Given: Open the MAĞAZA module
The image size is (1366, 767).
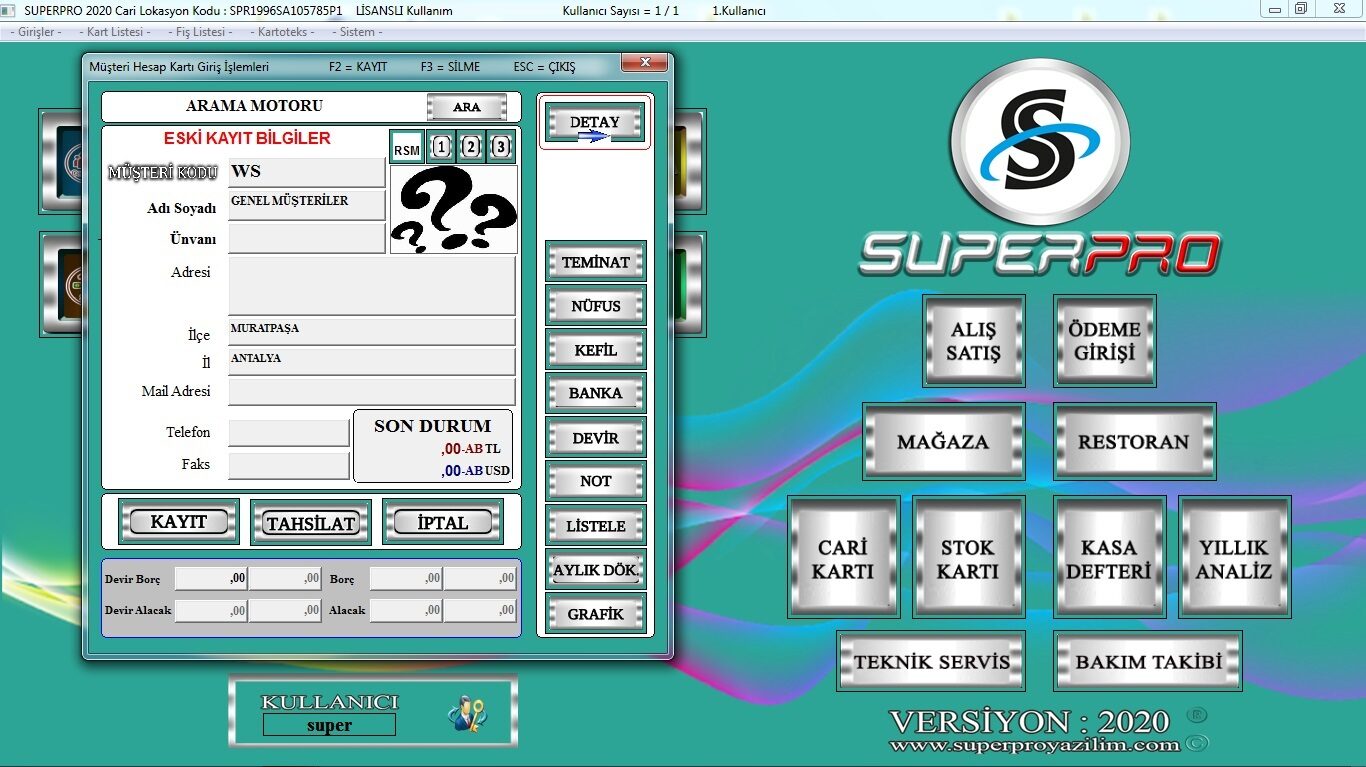Looking at the screenshot, I should (943, 442).
